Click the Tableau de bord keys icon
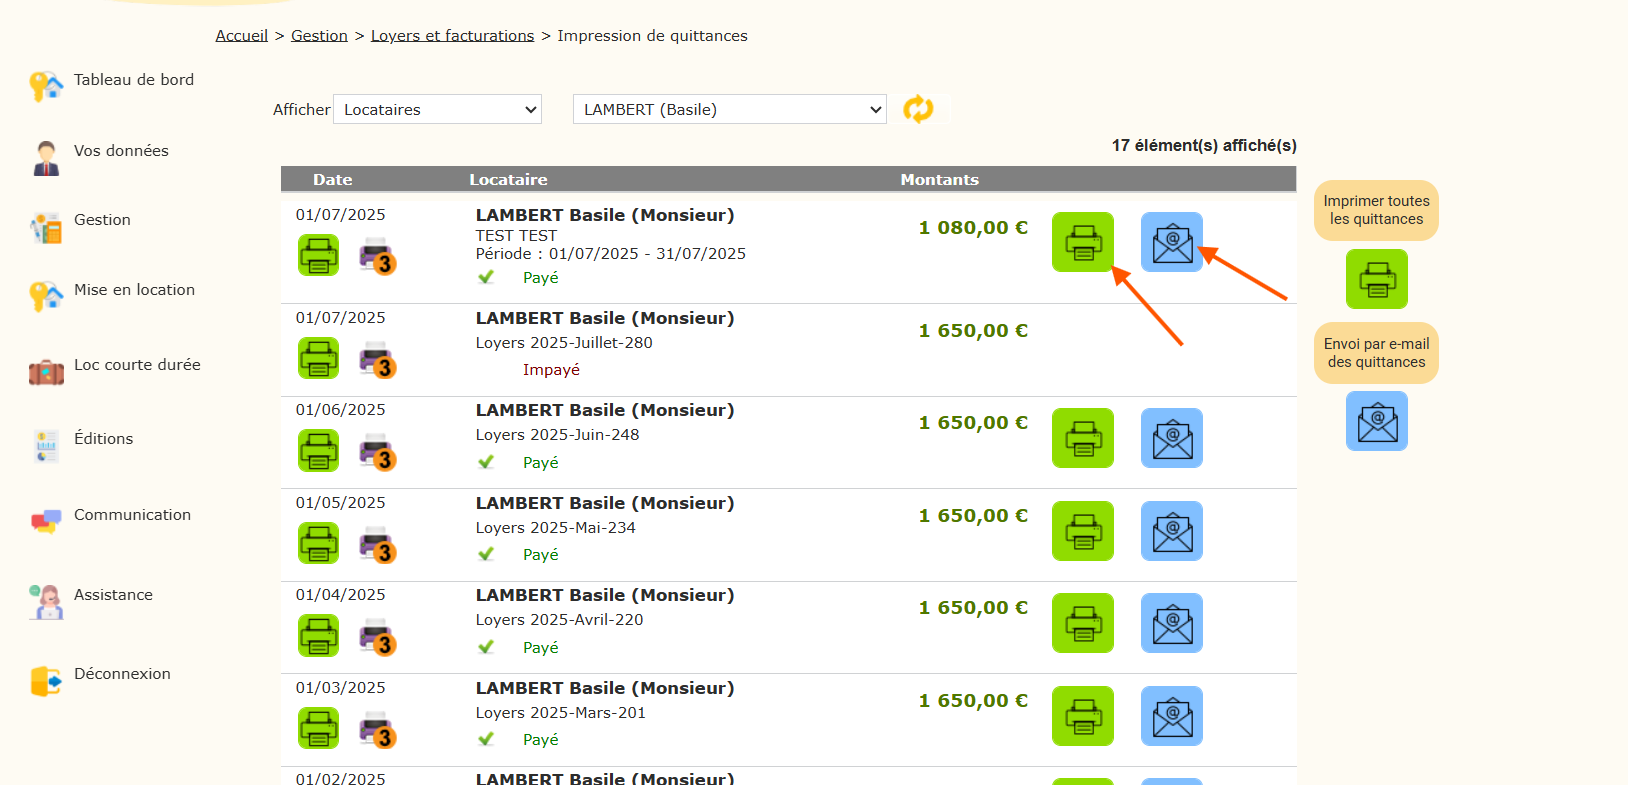This screenshot has width=1628, height=785. (46, 87)
